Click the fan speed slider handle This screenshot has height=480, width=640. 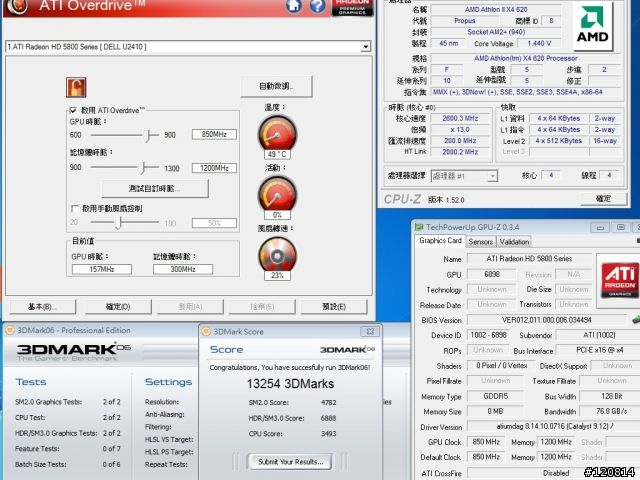pos(118,222)
